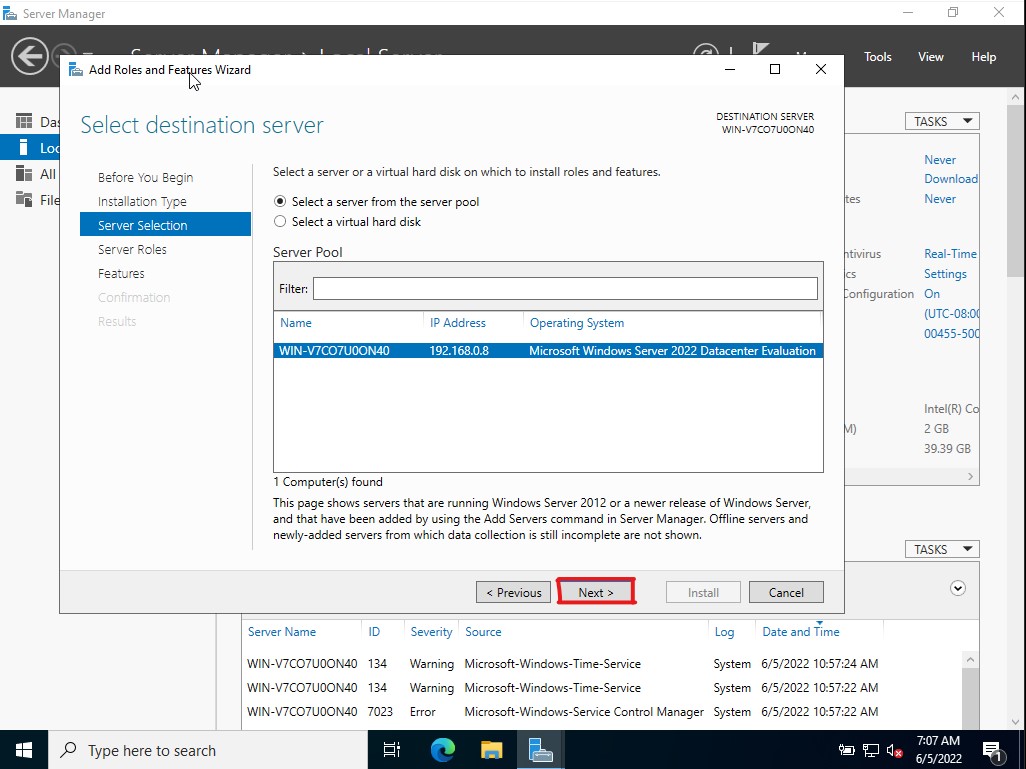Click the wizard title bar icon
Screen dimensions: 1026x769
click(76, 69)
